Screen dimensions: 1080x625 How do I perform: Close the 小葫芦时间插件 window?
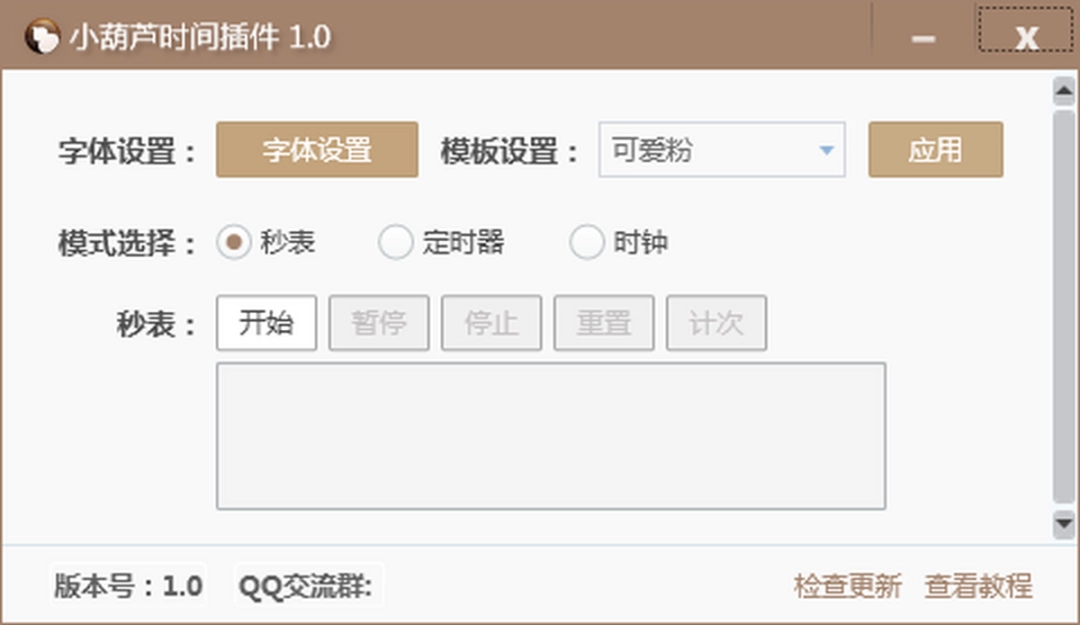(x=1026, y=38)
